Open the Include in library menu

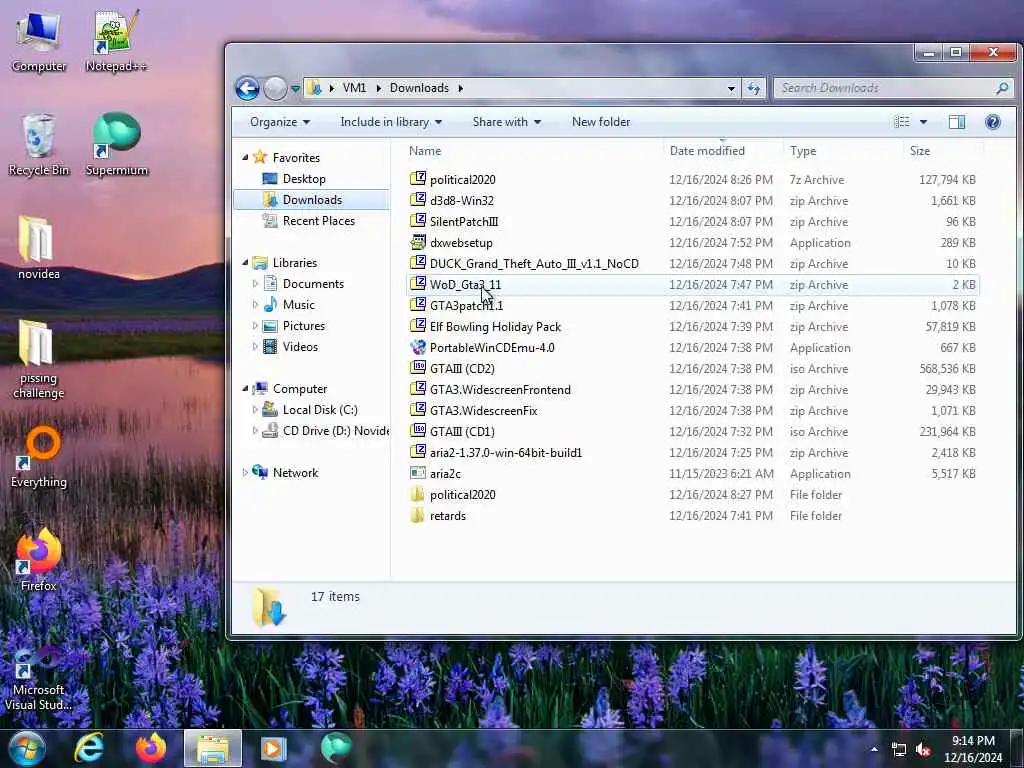click(391, 122)
